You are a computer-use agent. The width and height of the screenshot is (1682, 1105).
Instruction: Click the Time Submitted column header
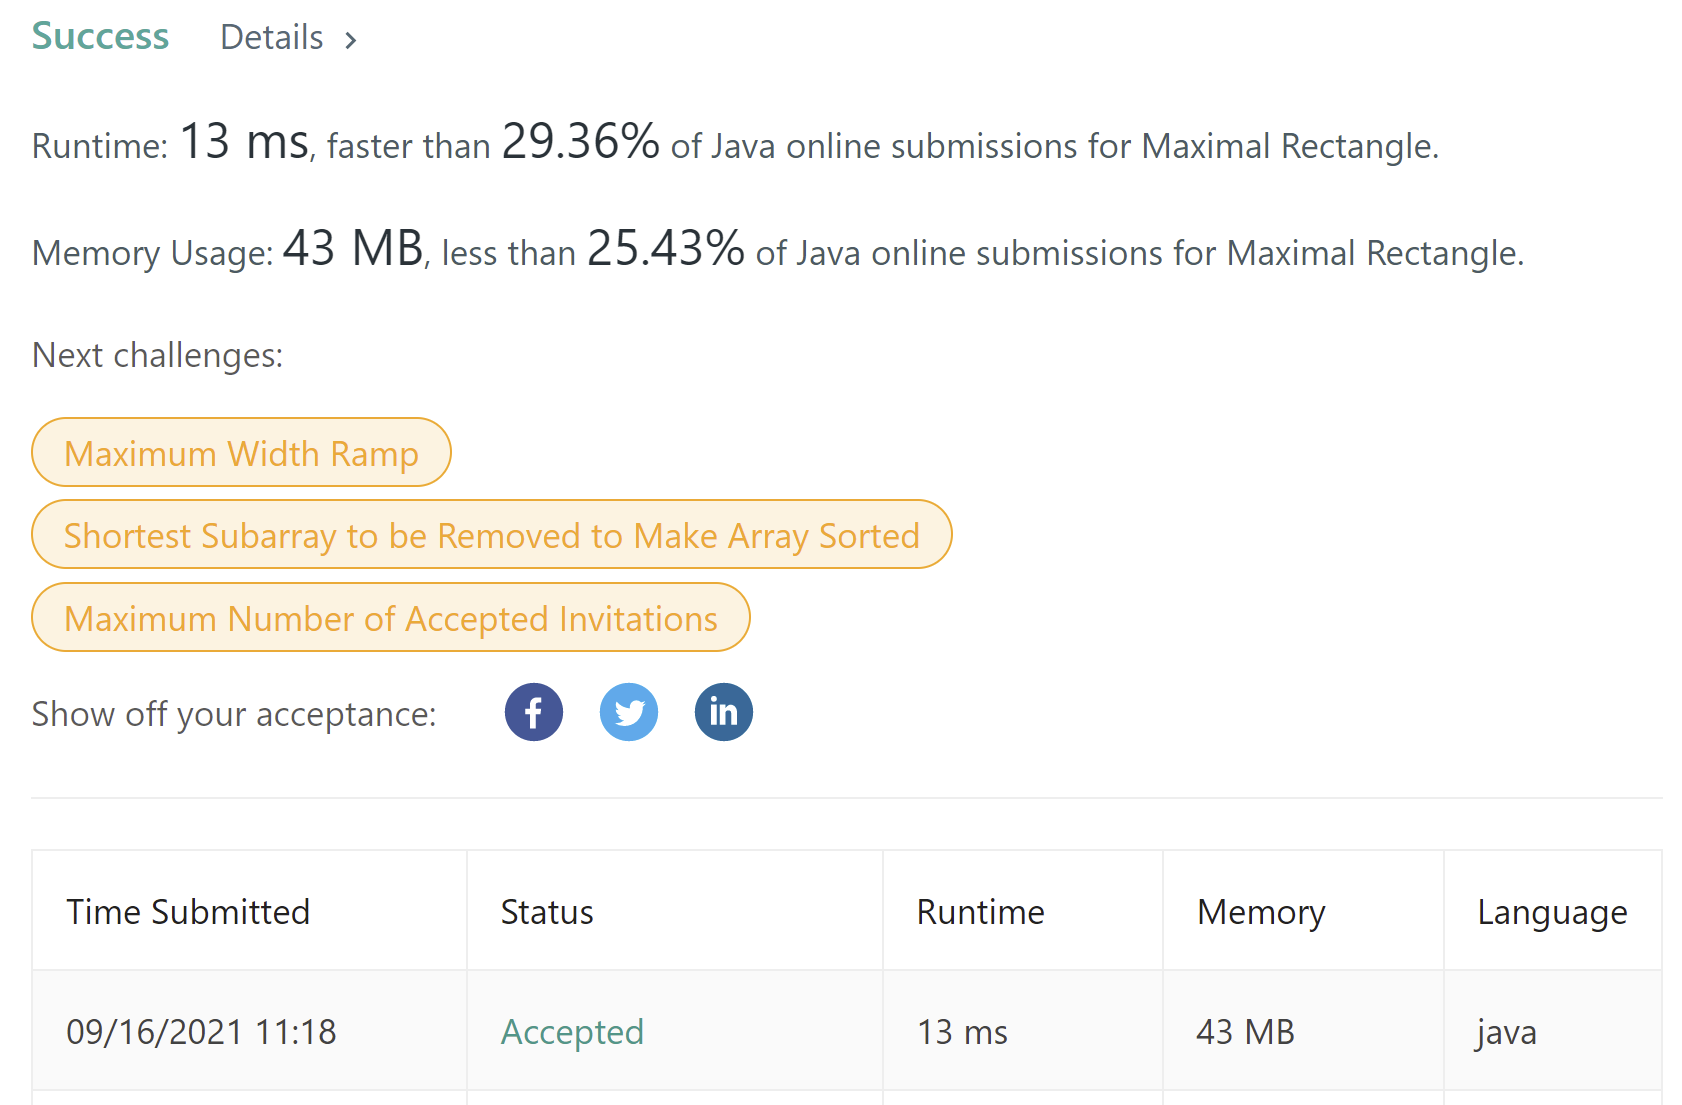pyautogui.click(x=188, y=911)
